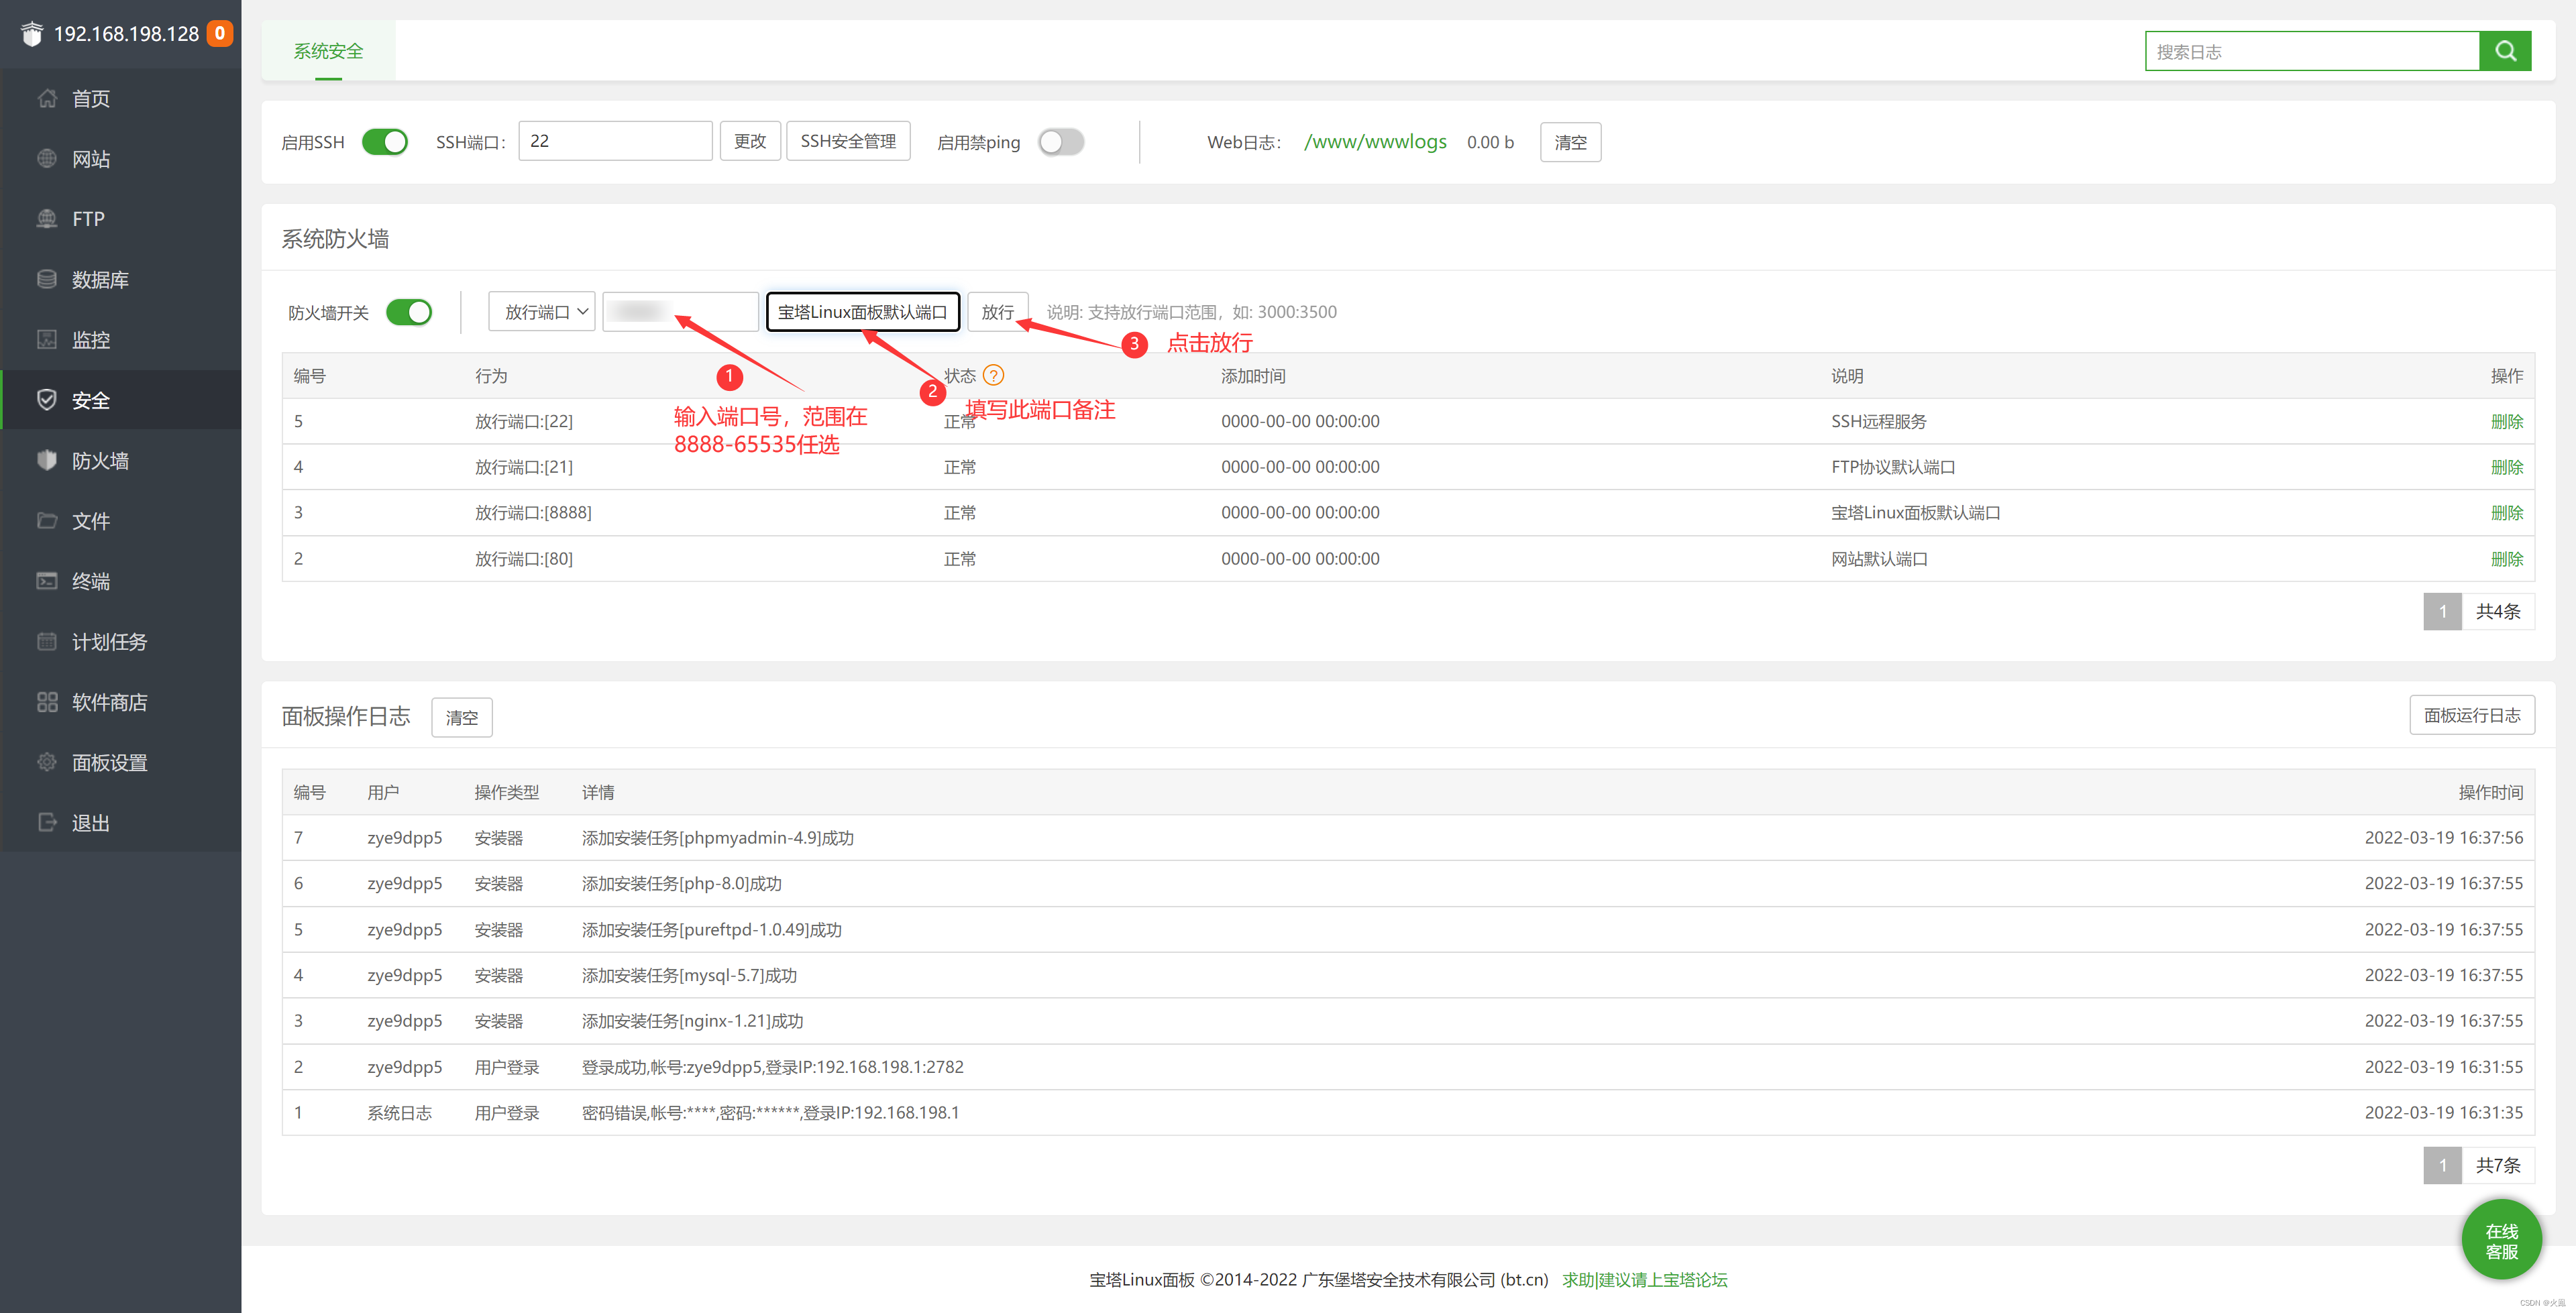Viewport: 2576px width, 1313px height.
Task: Click the green search magnifier button
Action: [x=2505, y=51]
